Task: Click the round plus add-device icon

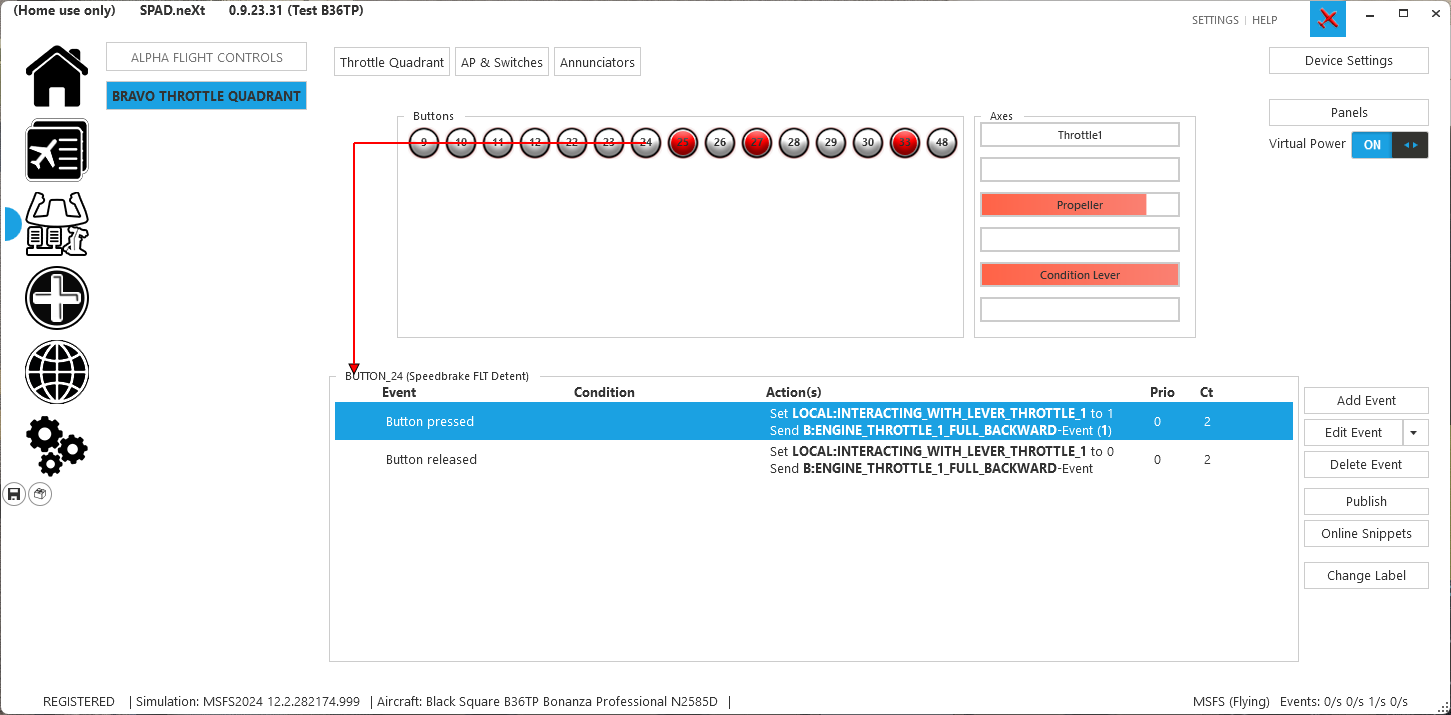Action: point(57,298)
